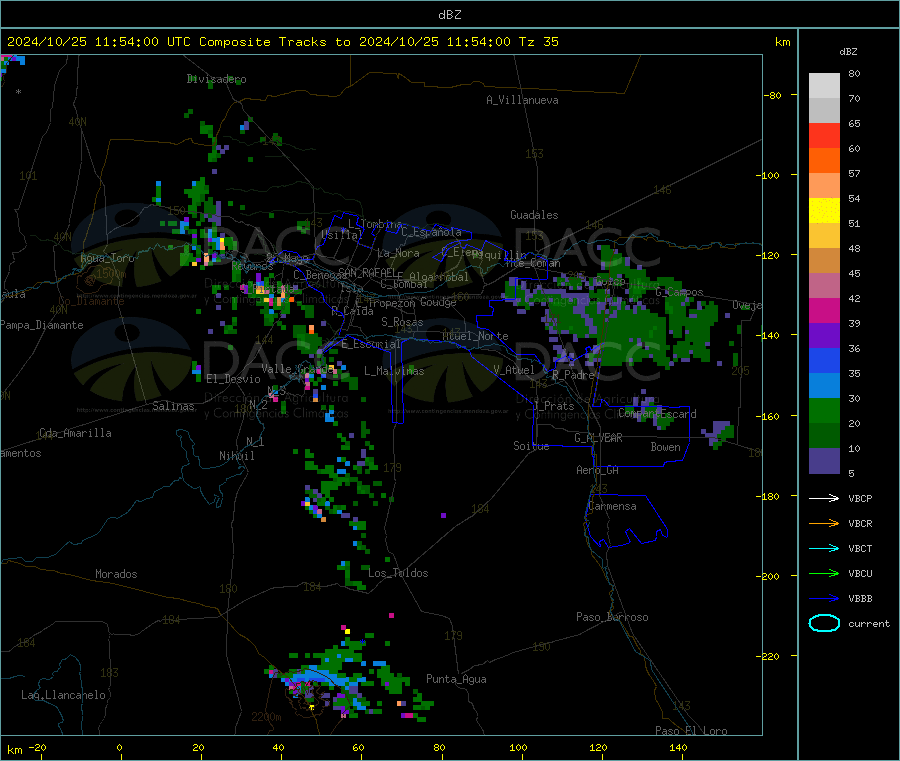Pick the yellow 54–51 dBZ swatch

[824, 211]
